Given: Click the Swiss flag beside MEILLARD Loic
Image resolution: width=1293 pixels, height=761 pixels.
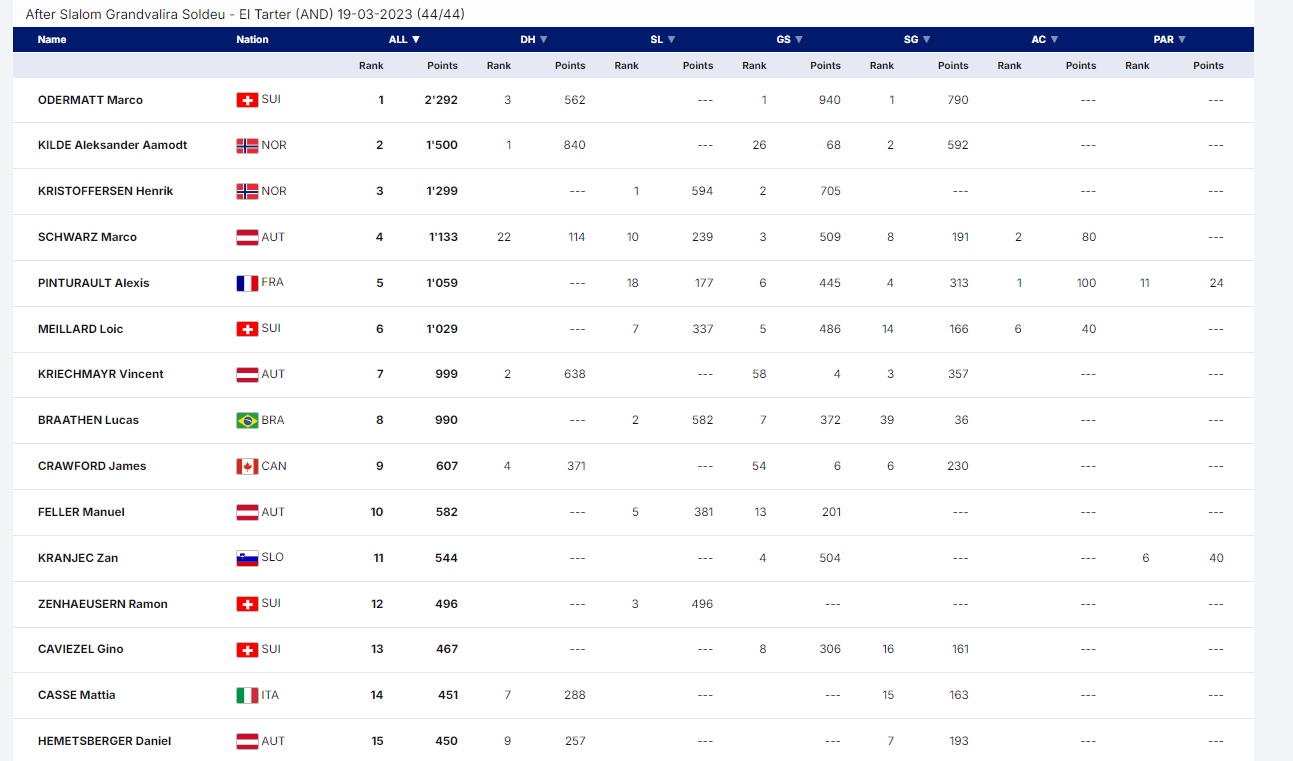Looking at the screenshot, I should click(247, 329).
